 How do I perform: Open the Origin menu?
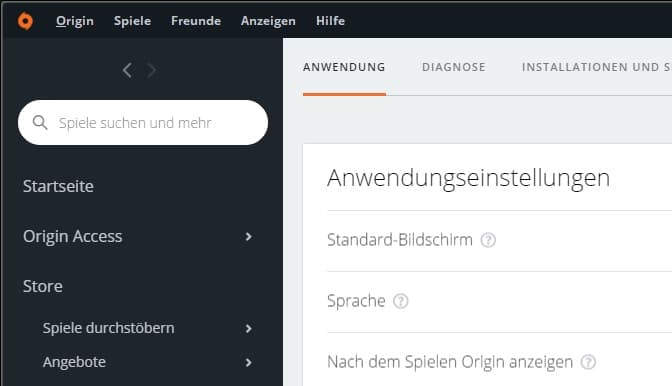(x=75, y=21)
